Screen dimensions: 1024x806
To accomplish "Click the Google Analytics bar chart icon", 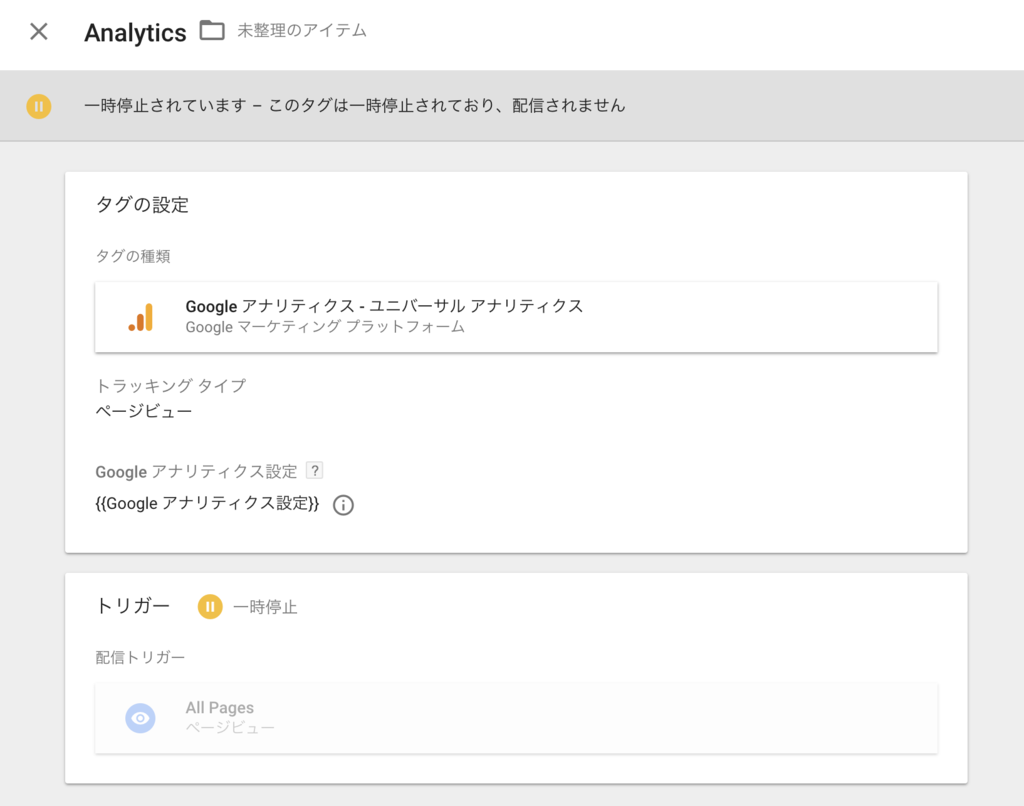I will pos(140,317).
